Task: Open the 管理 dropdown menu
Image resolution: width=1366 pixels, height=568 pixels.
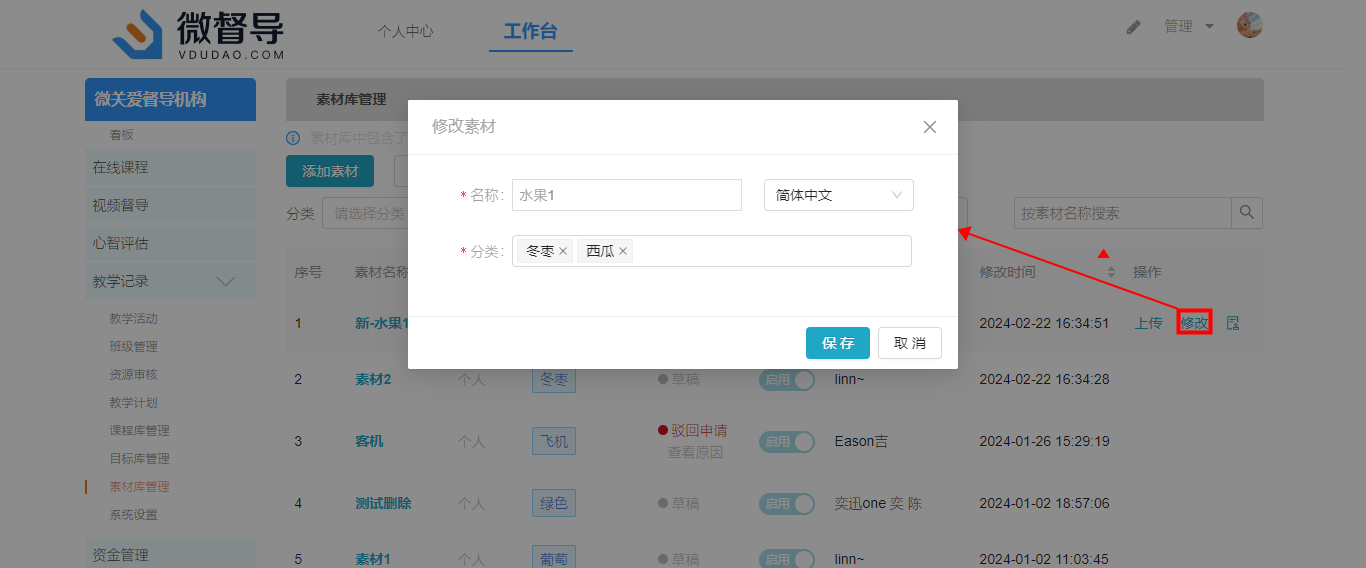Action: [1188, 27]
